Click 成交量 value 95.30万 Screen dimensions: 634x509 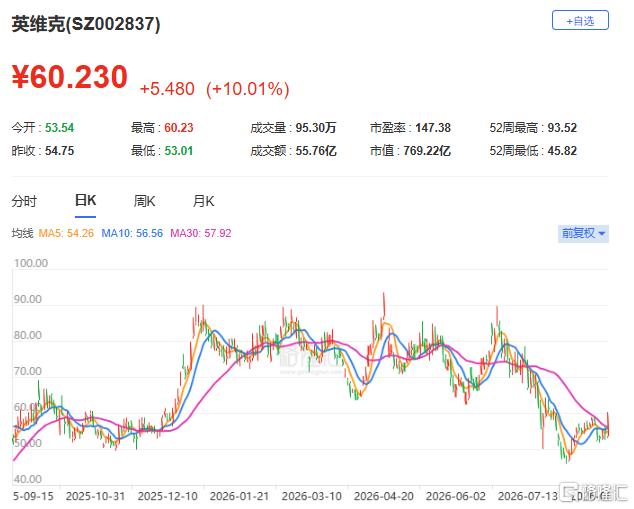pyautogui.click(x=316, y=128)
